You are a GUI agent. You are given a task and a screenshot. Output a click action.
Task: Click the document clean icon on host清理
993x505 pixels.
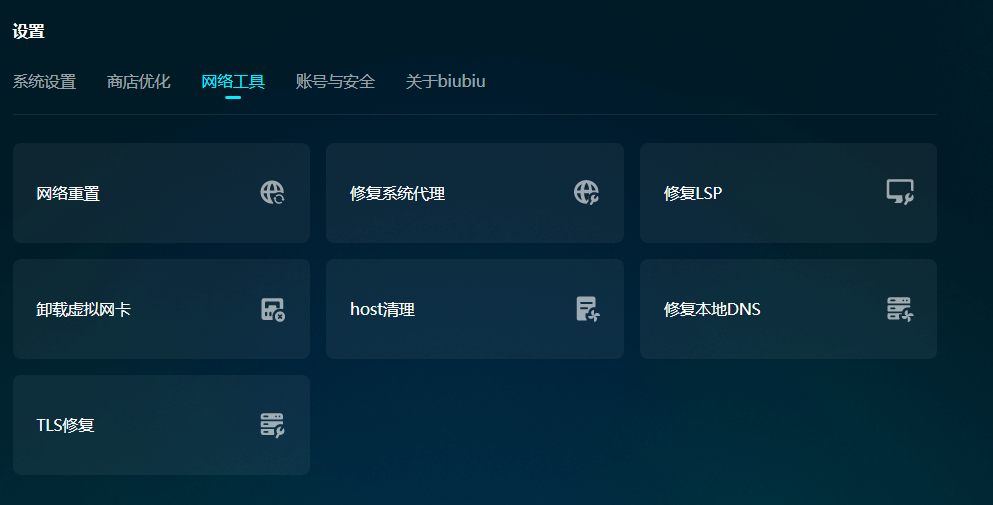coord(588,309)
